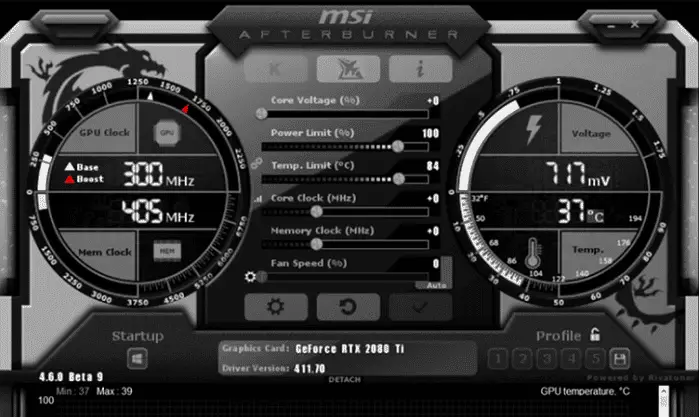699x417 pixels.
Task: Click the Boost clock legend label
Action: pos(90,179)
